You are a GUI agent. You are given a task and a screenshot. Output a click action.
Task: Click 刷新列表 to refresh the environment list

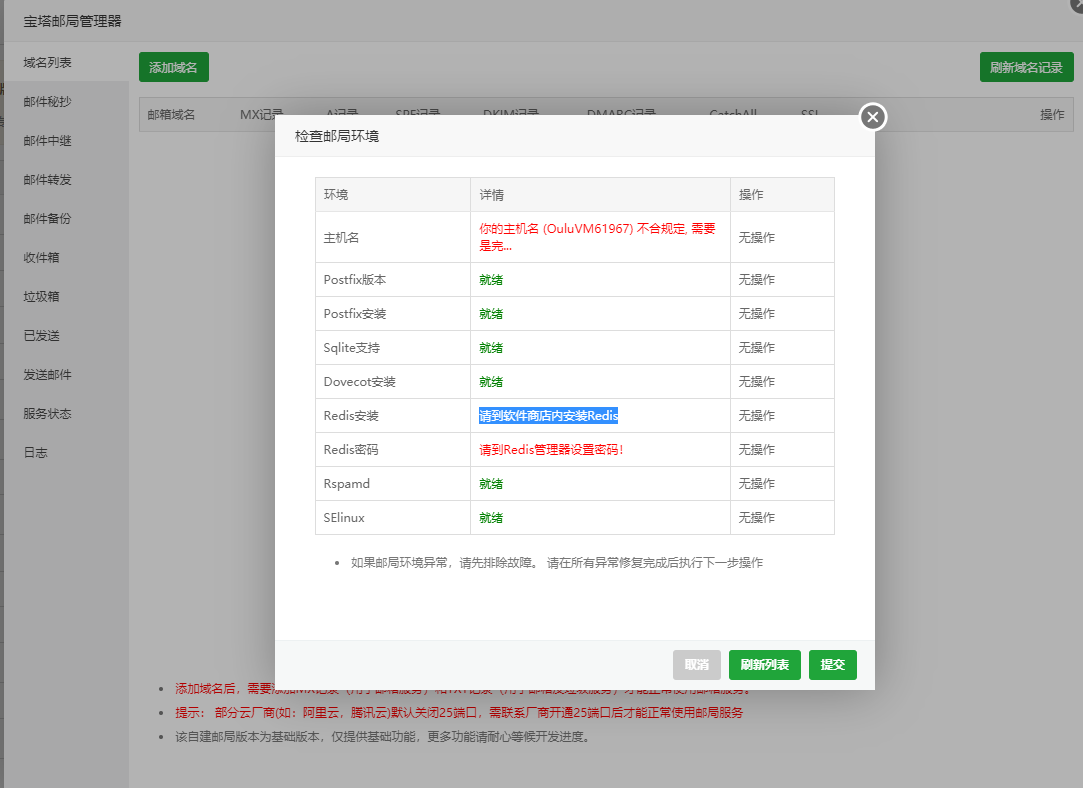(764, 665)
